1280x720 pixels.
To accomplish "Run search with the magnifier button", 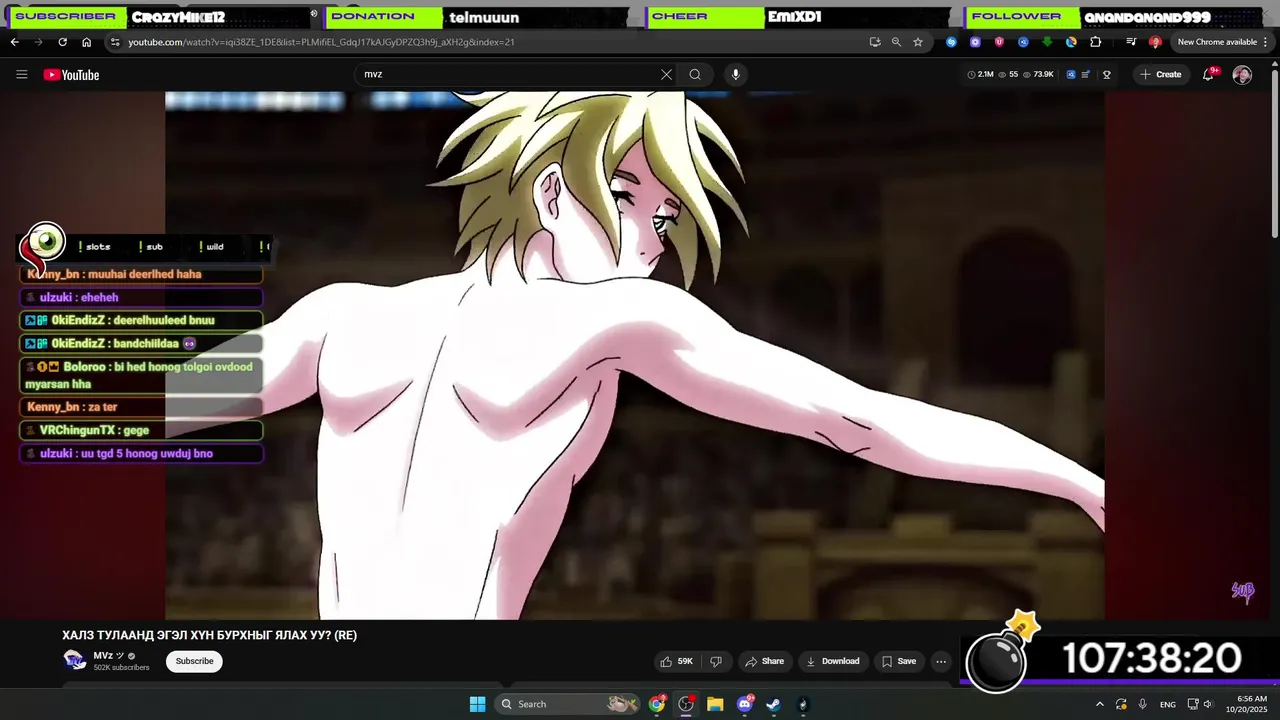I will point(695,74).
